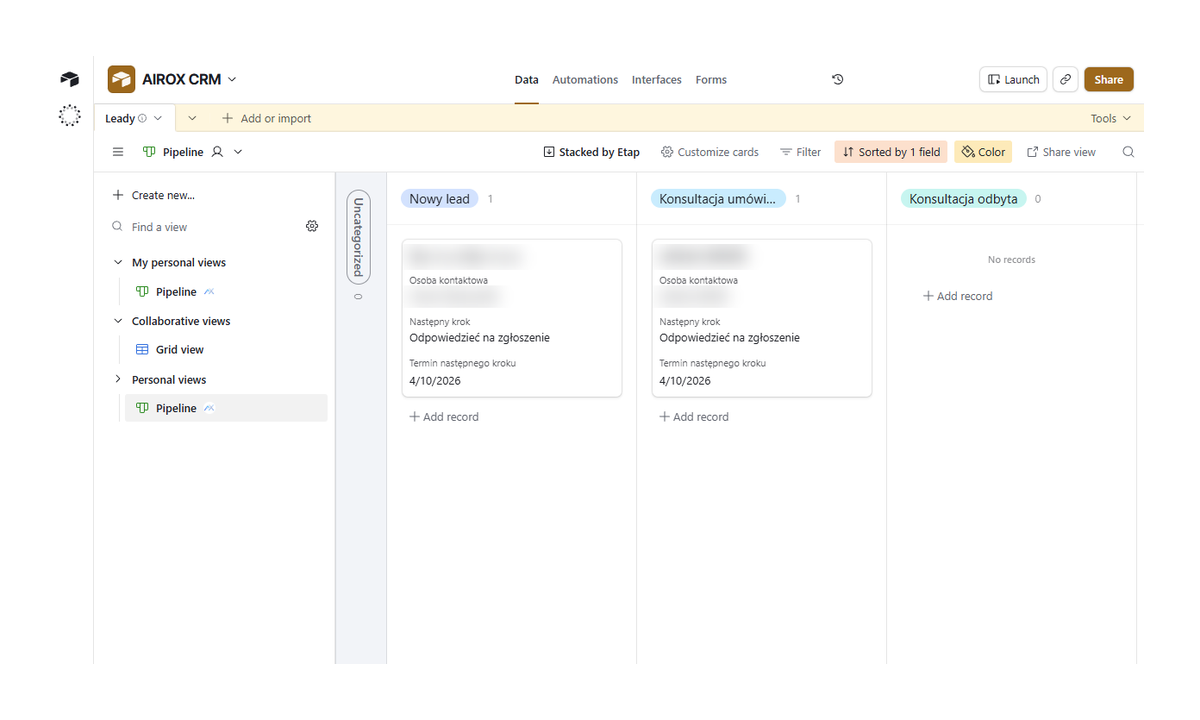Click the Konsultacja umówi... stack label
The width and height of the screenshot is (1200, 720).
point(718,199)
